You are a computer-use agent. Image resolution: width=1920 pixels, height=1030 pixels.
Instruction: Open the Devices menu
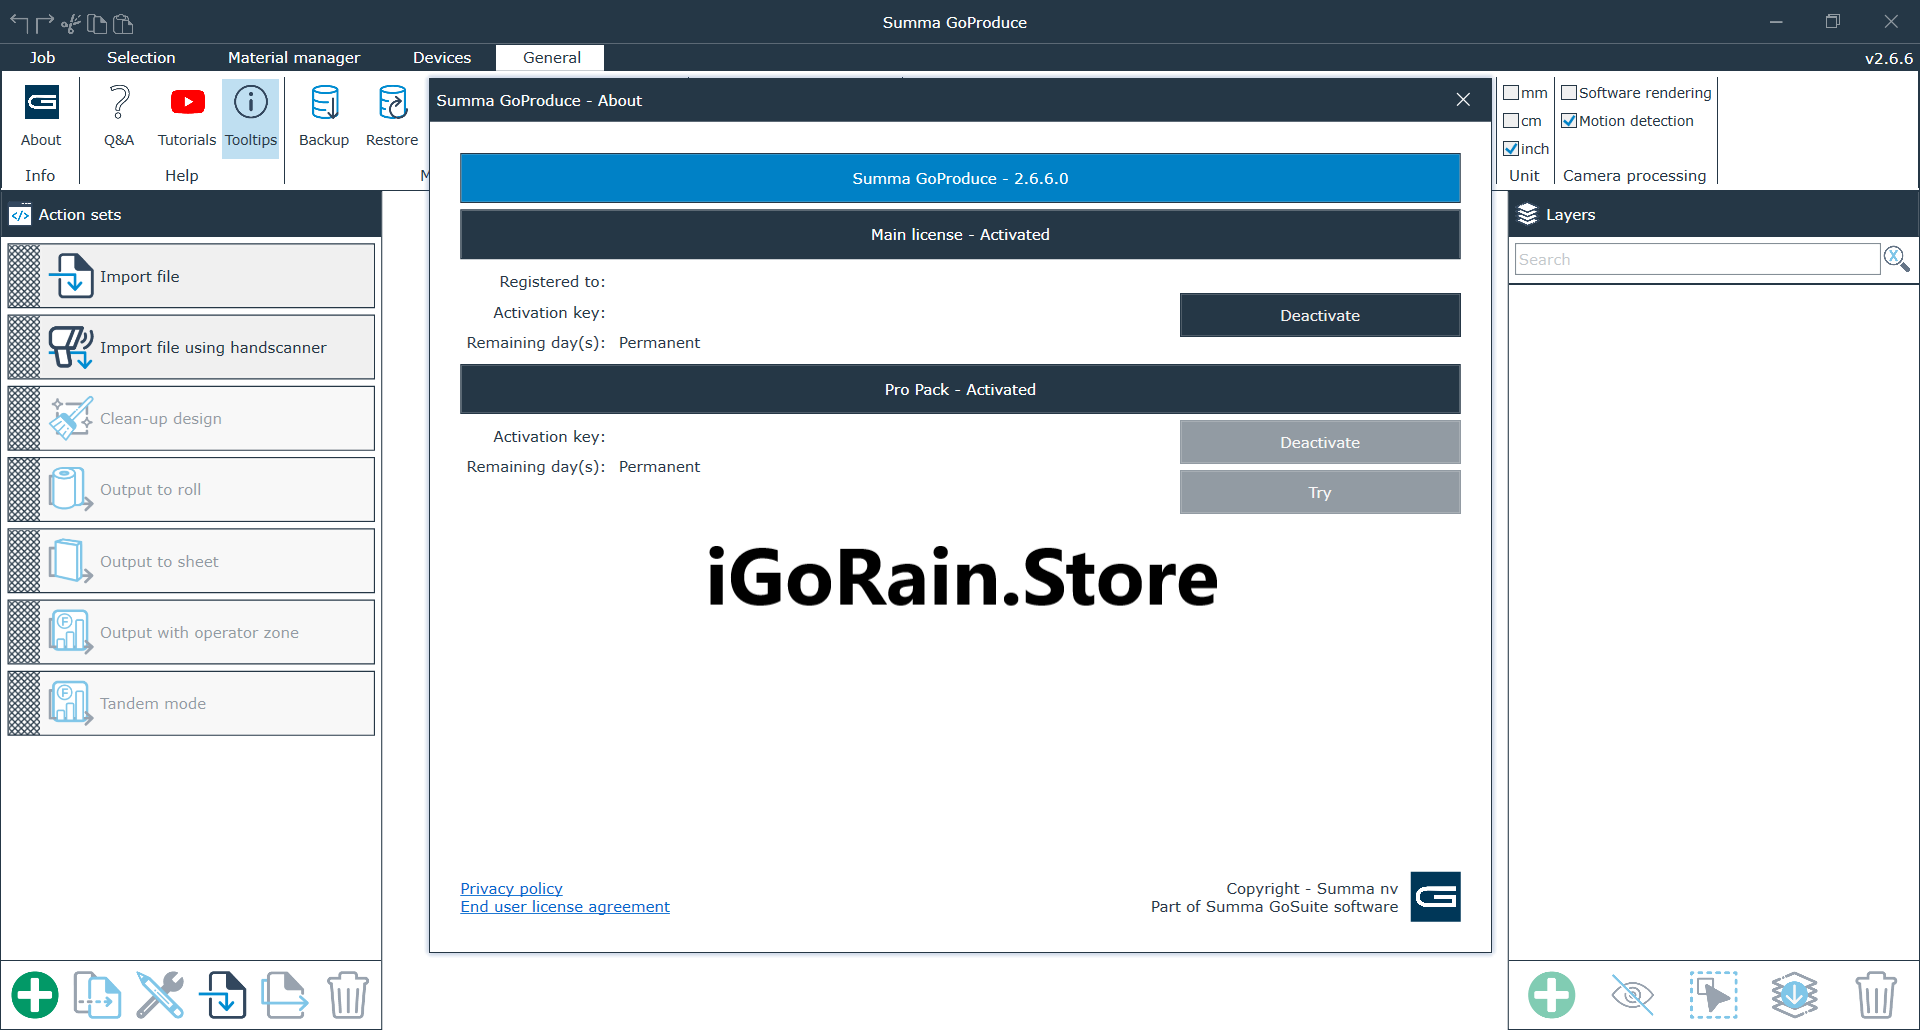442,57
